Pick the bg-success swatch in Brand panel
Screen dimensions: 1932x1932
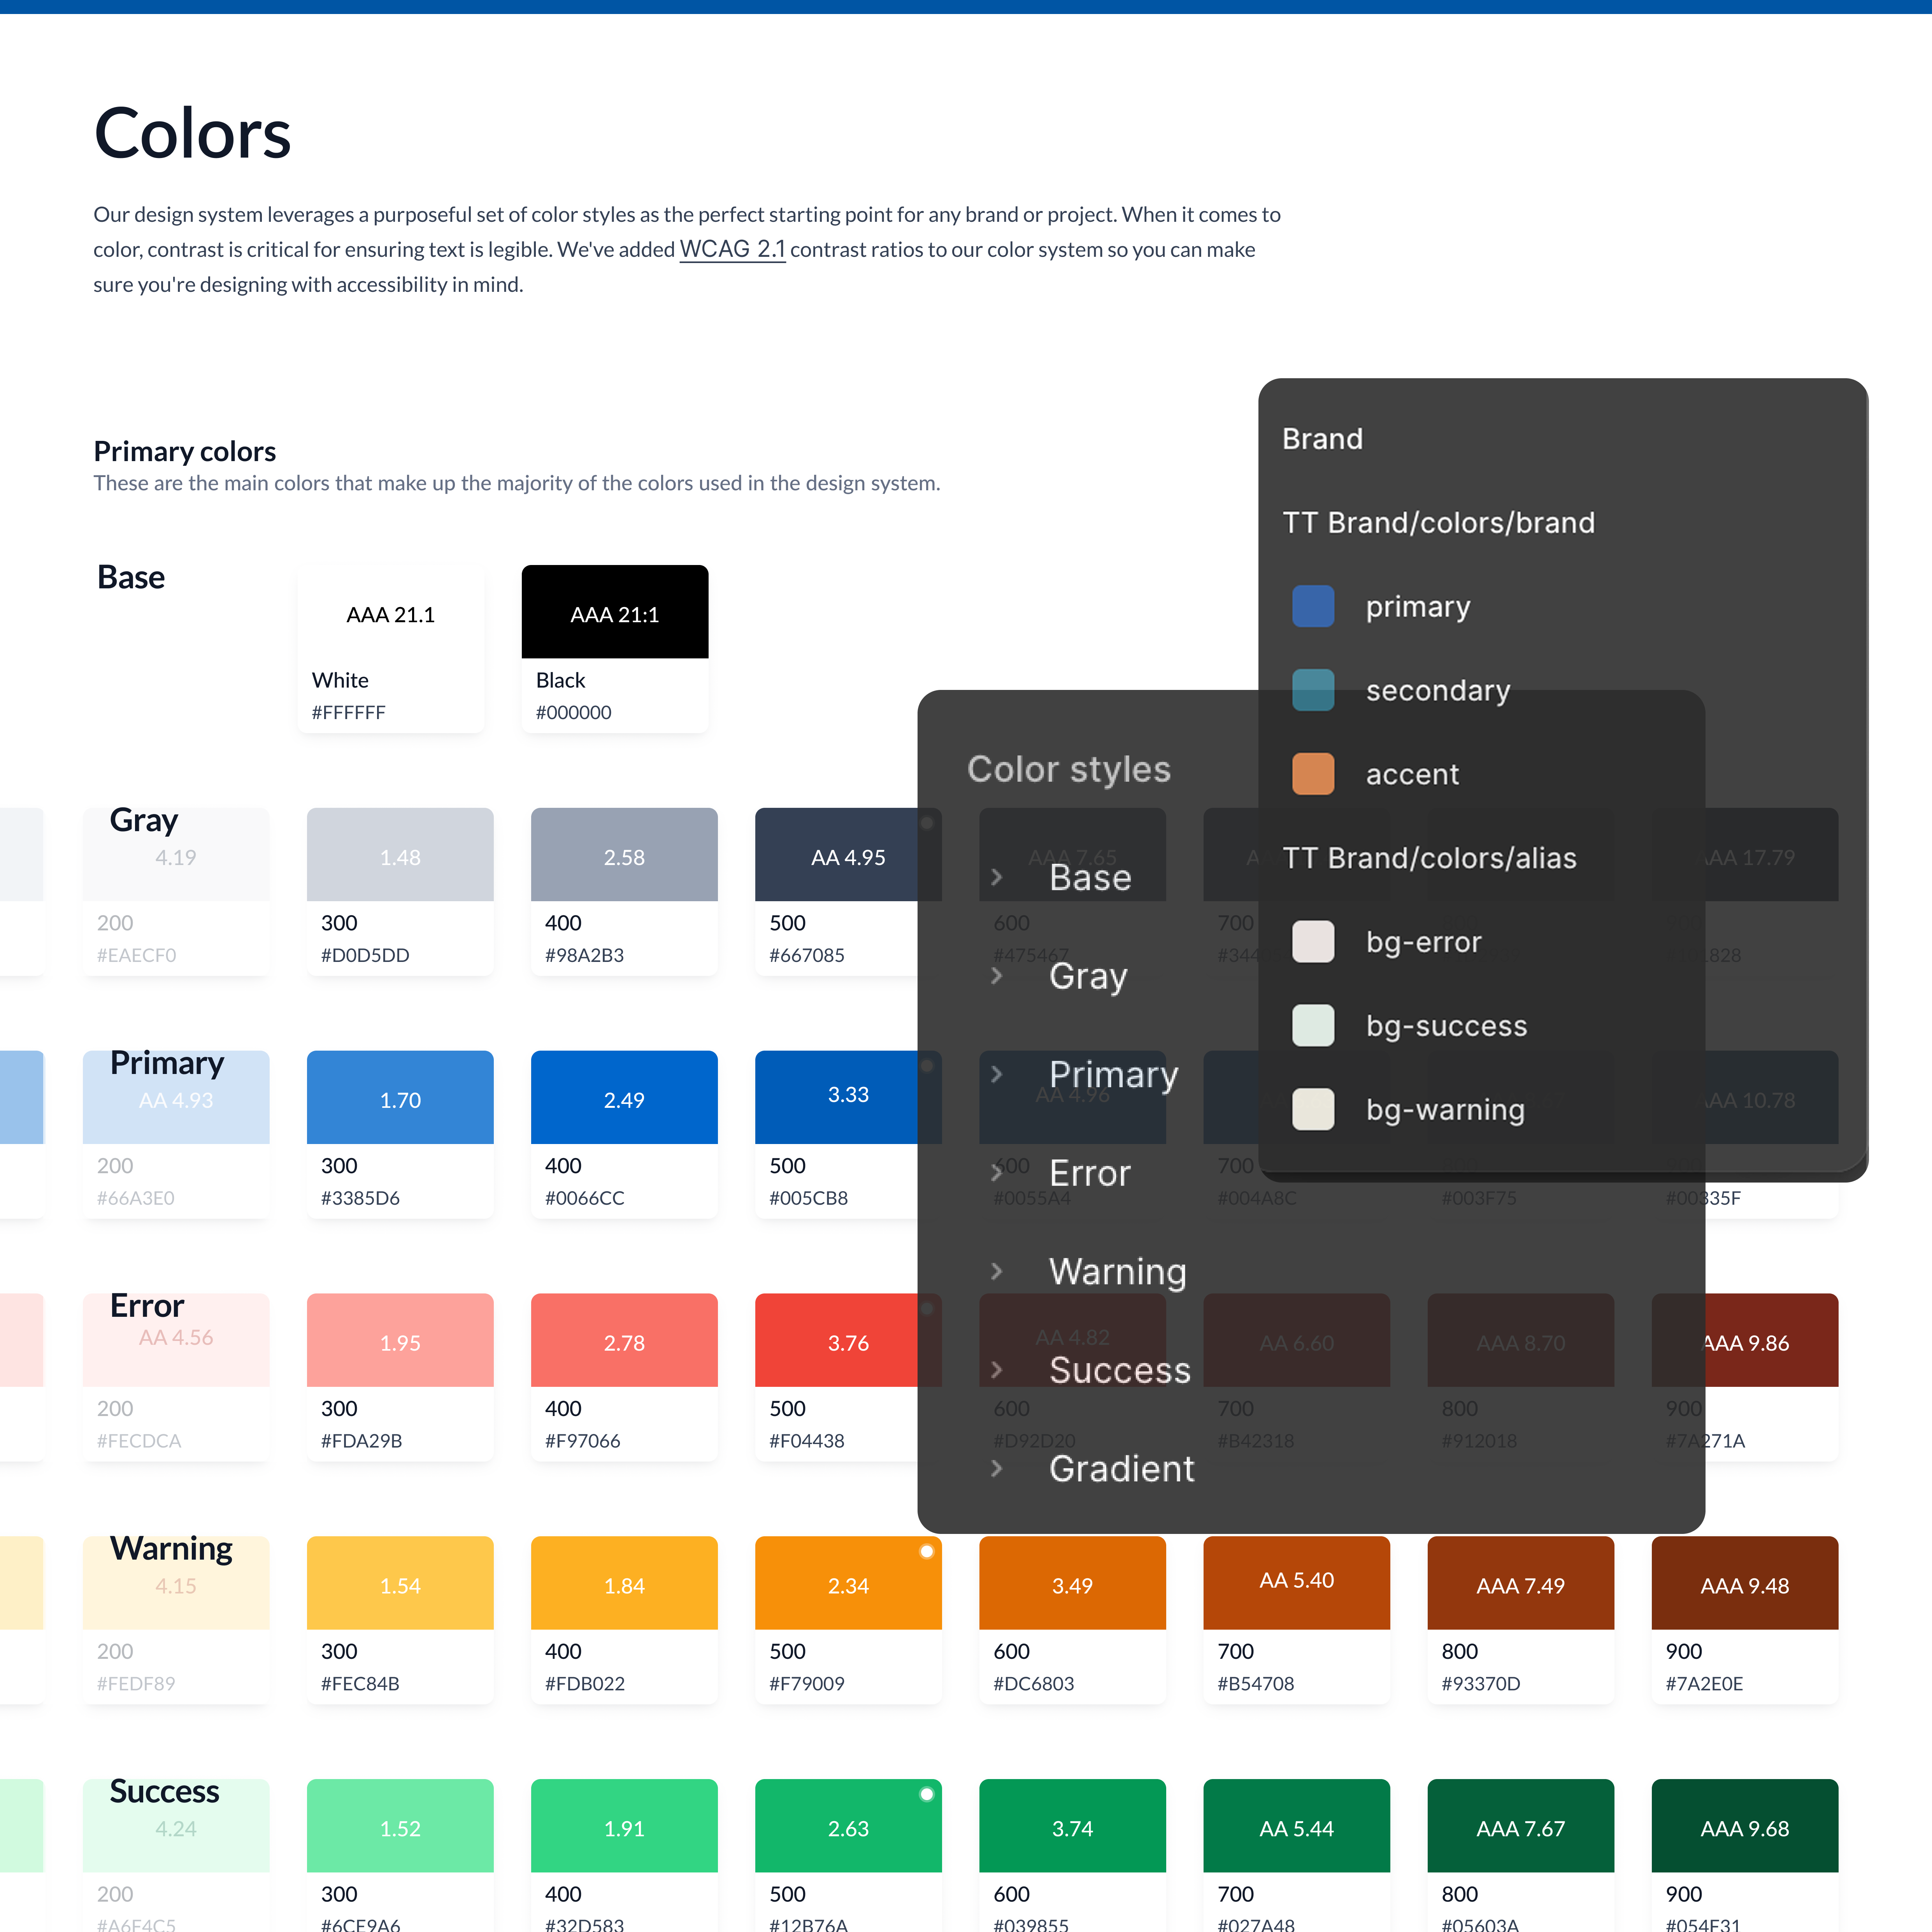click(1313, 1026)
